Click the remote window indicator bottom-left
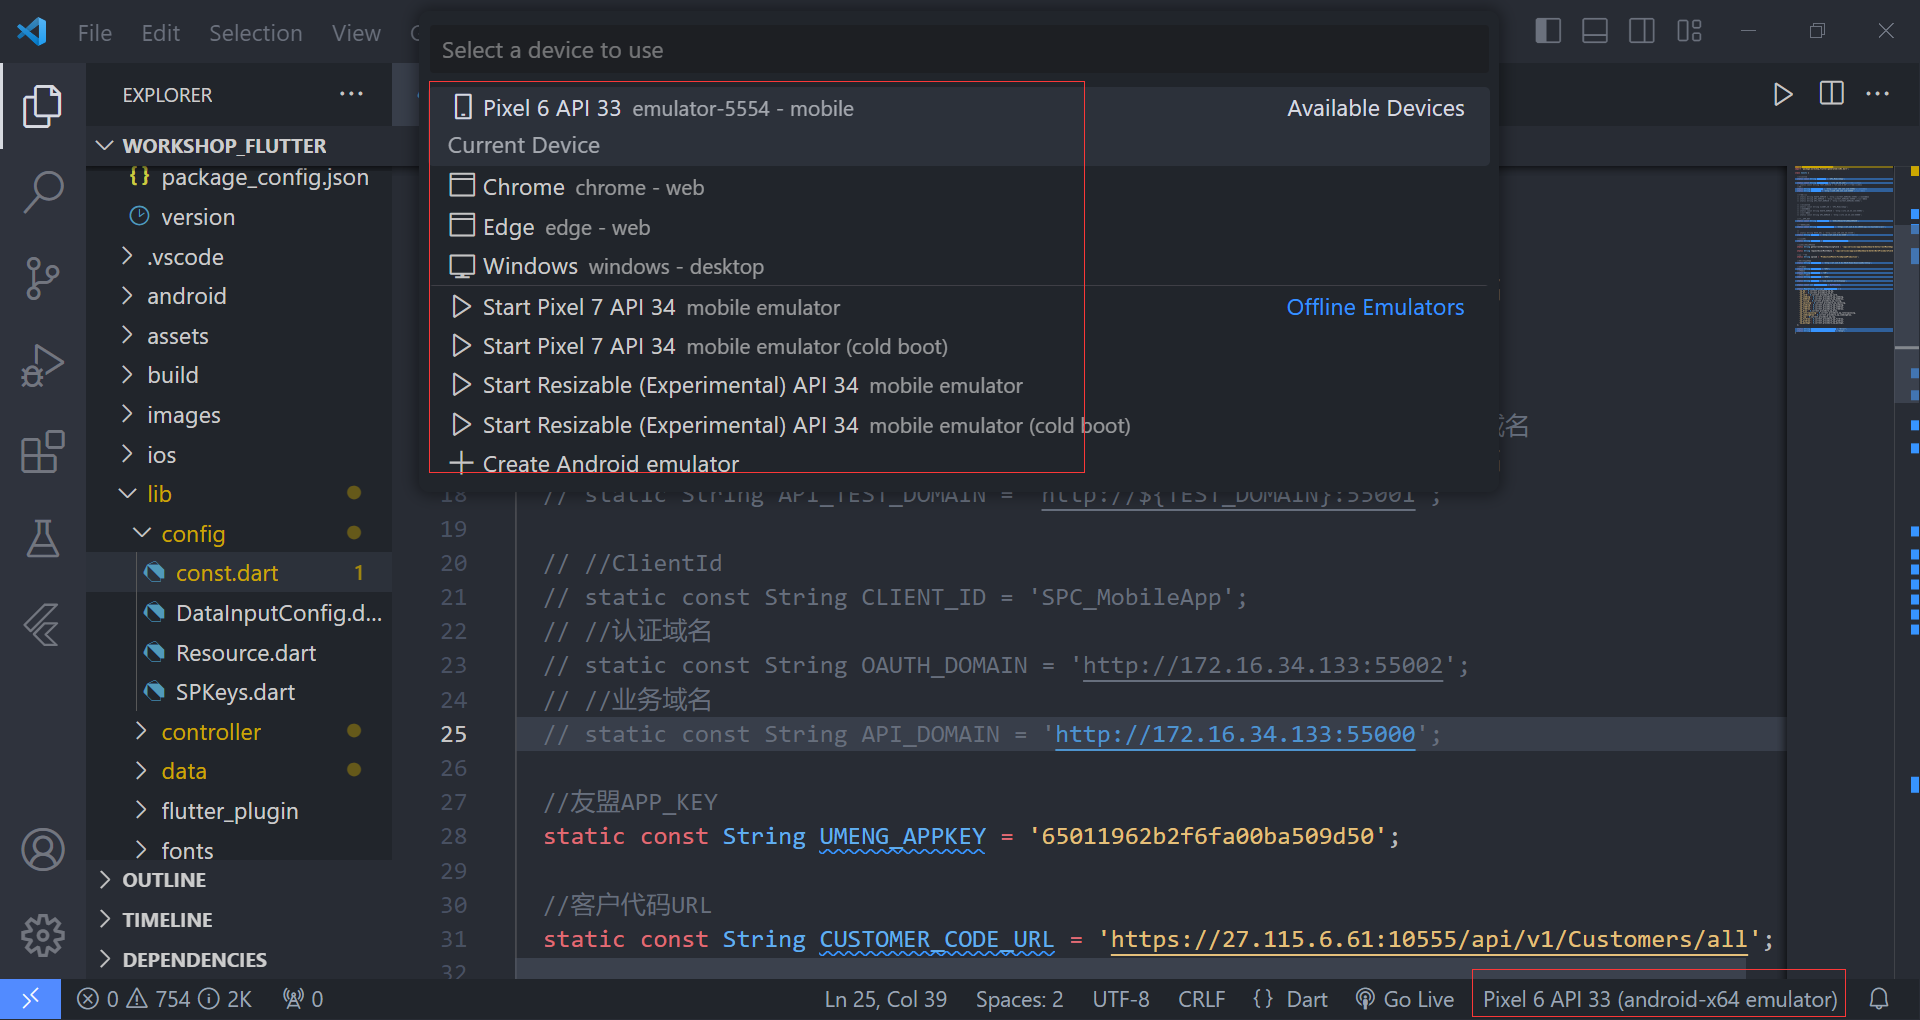The height and width of the screenshot is (1020, 1920). point(30,998)
